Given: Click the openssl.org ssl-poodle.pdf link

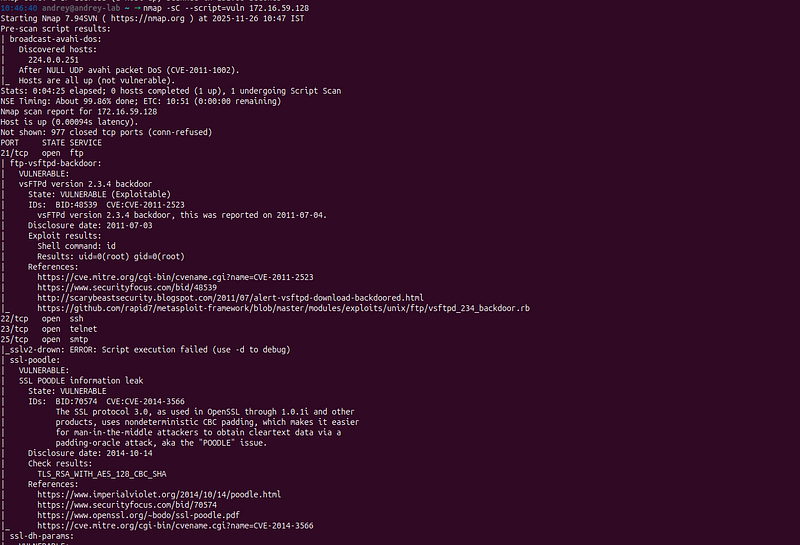Looking at the screenshot, I should [x=138, y=515].
